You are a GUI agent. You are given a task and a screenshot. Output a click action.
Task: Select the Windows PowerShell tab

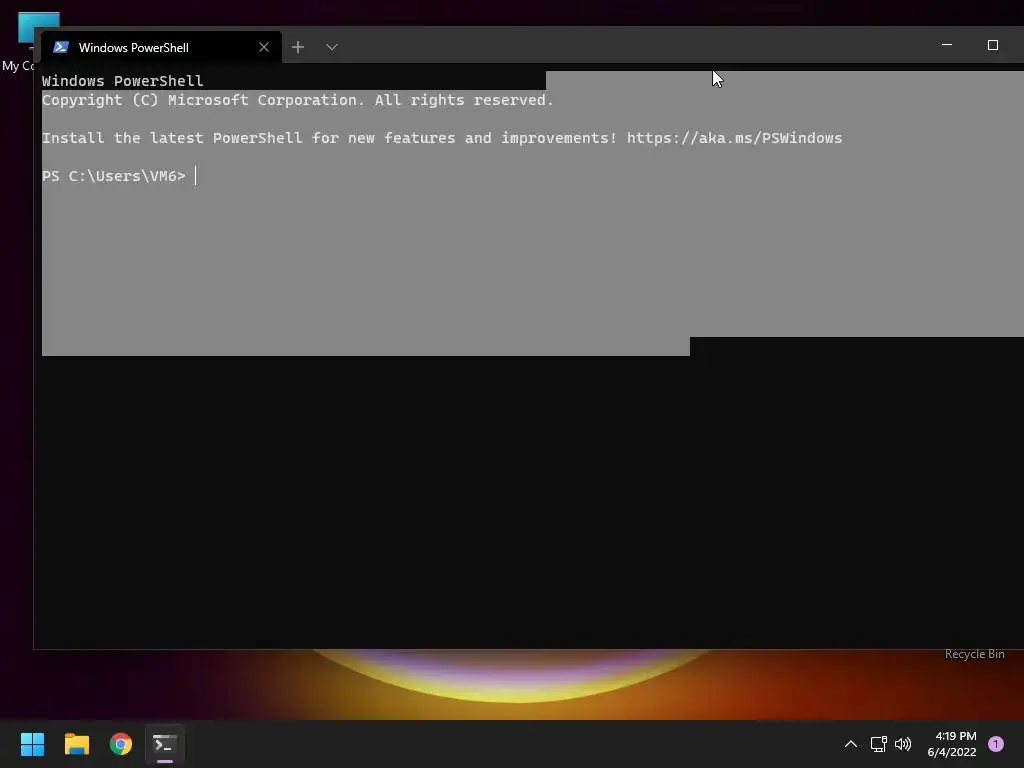[161, 47]
